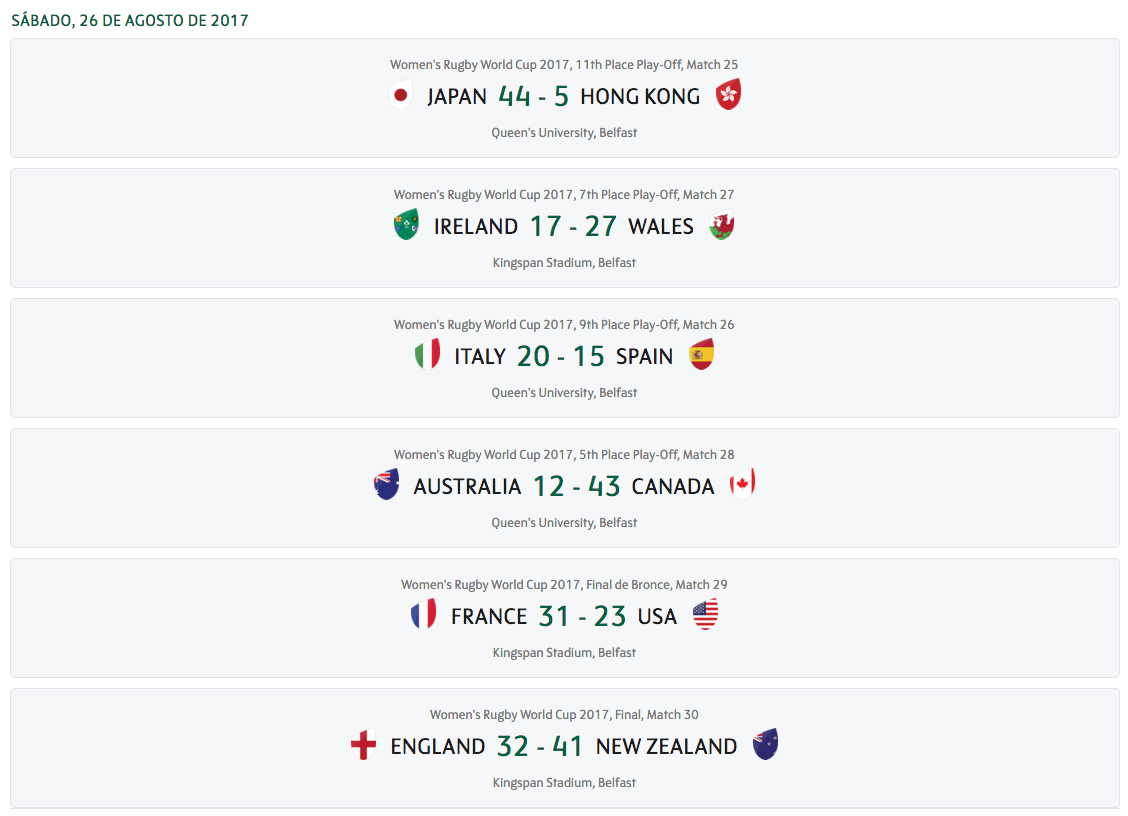Open the Ireland 17 - 27 Wales score
1128x816 pixels.
(x=573, y=226)
